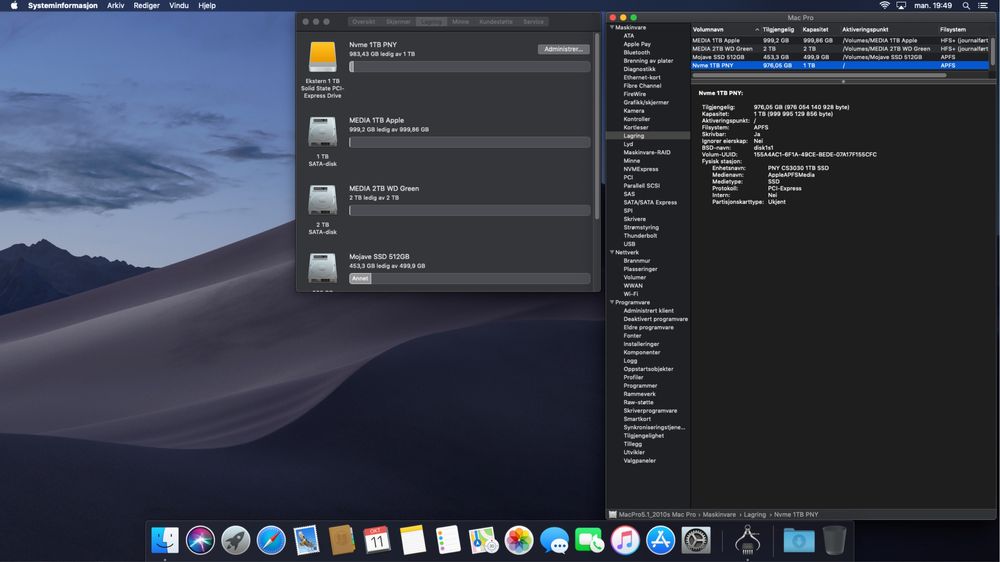This screenshot has width=1000, height=562.
Task: Click Tilgjengelig column header
Action: click(x=778, y=29)
